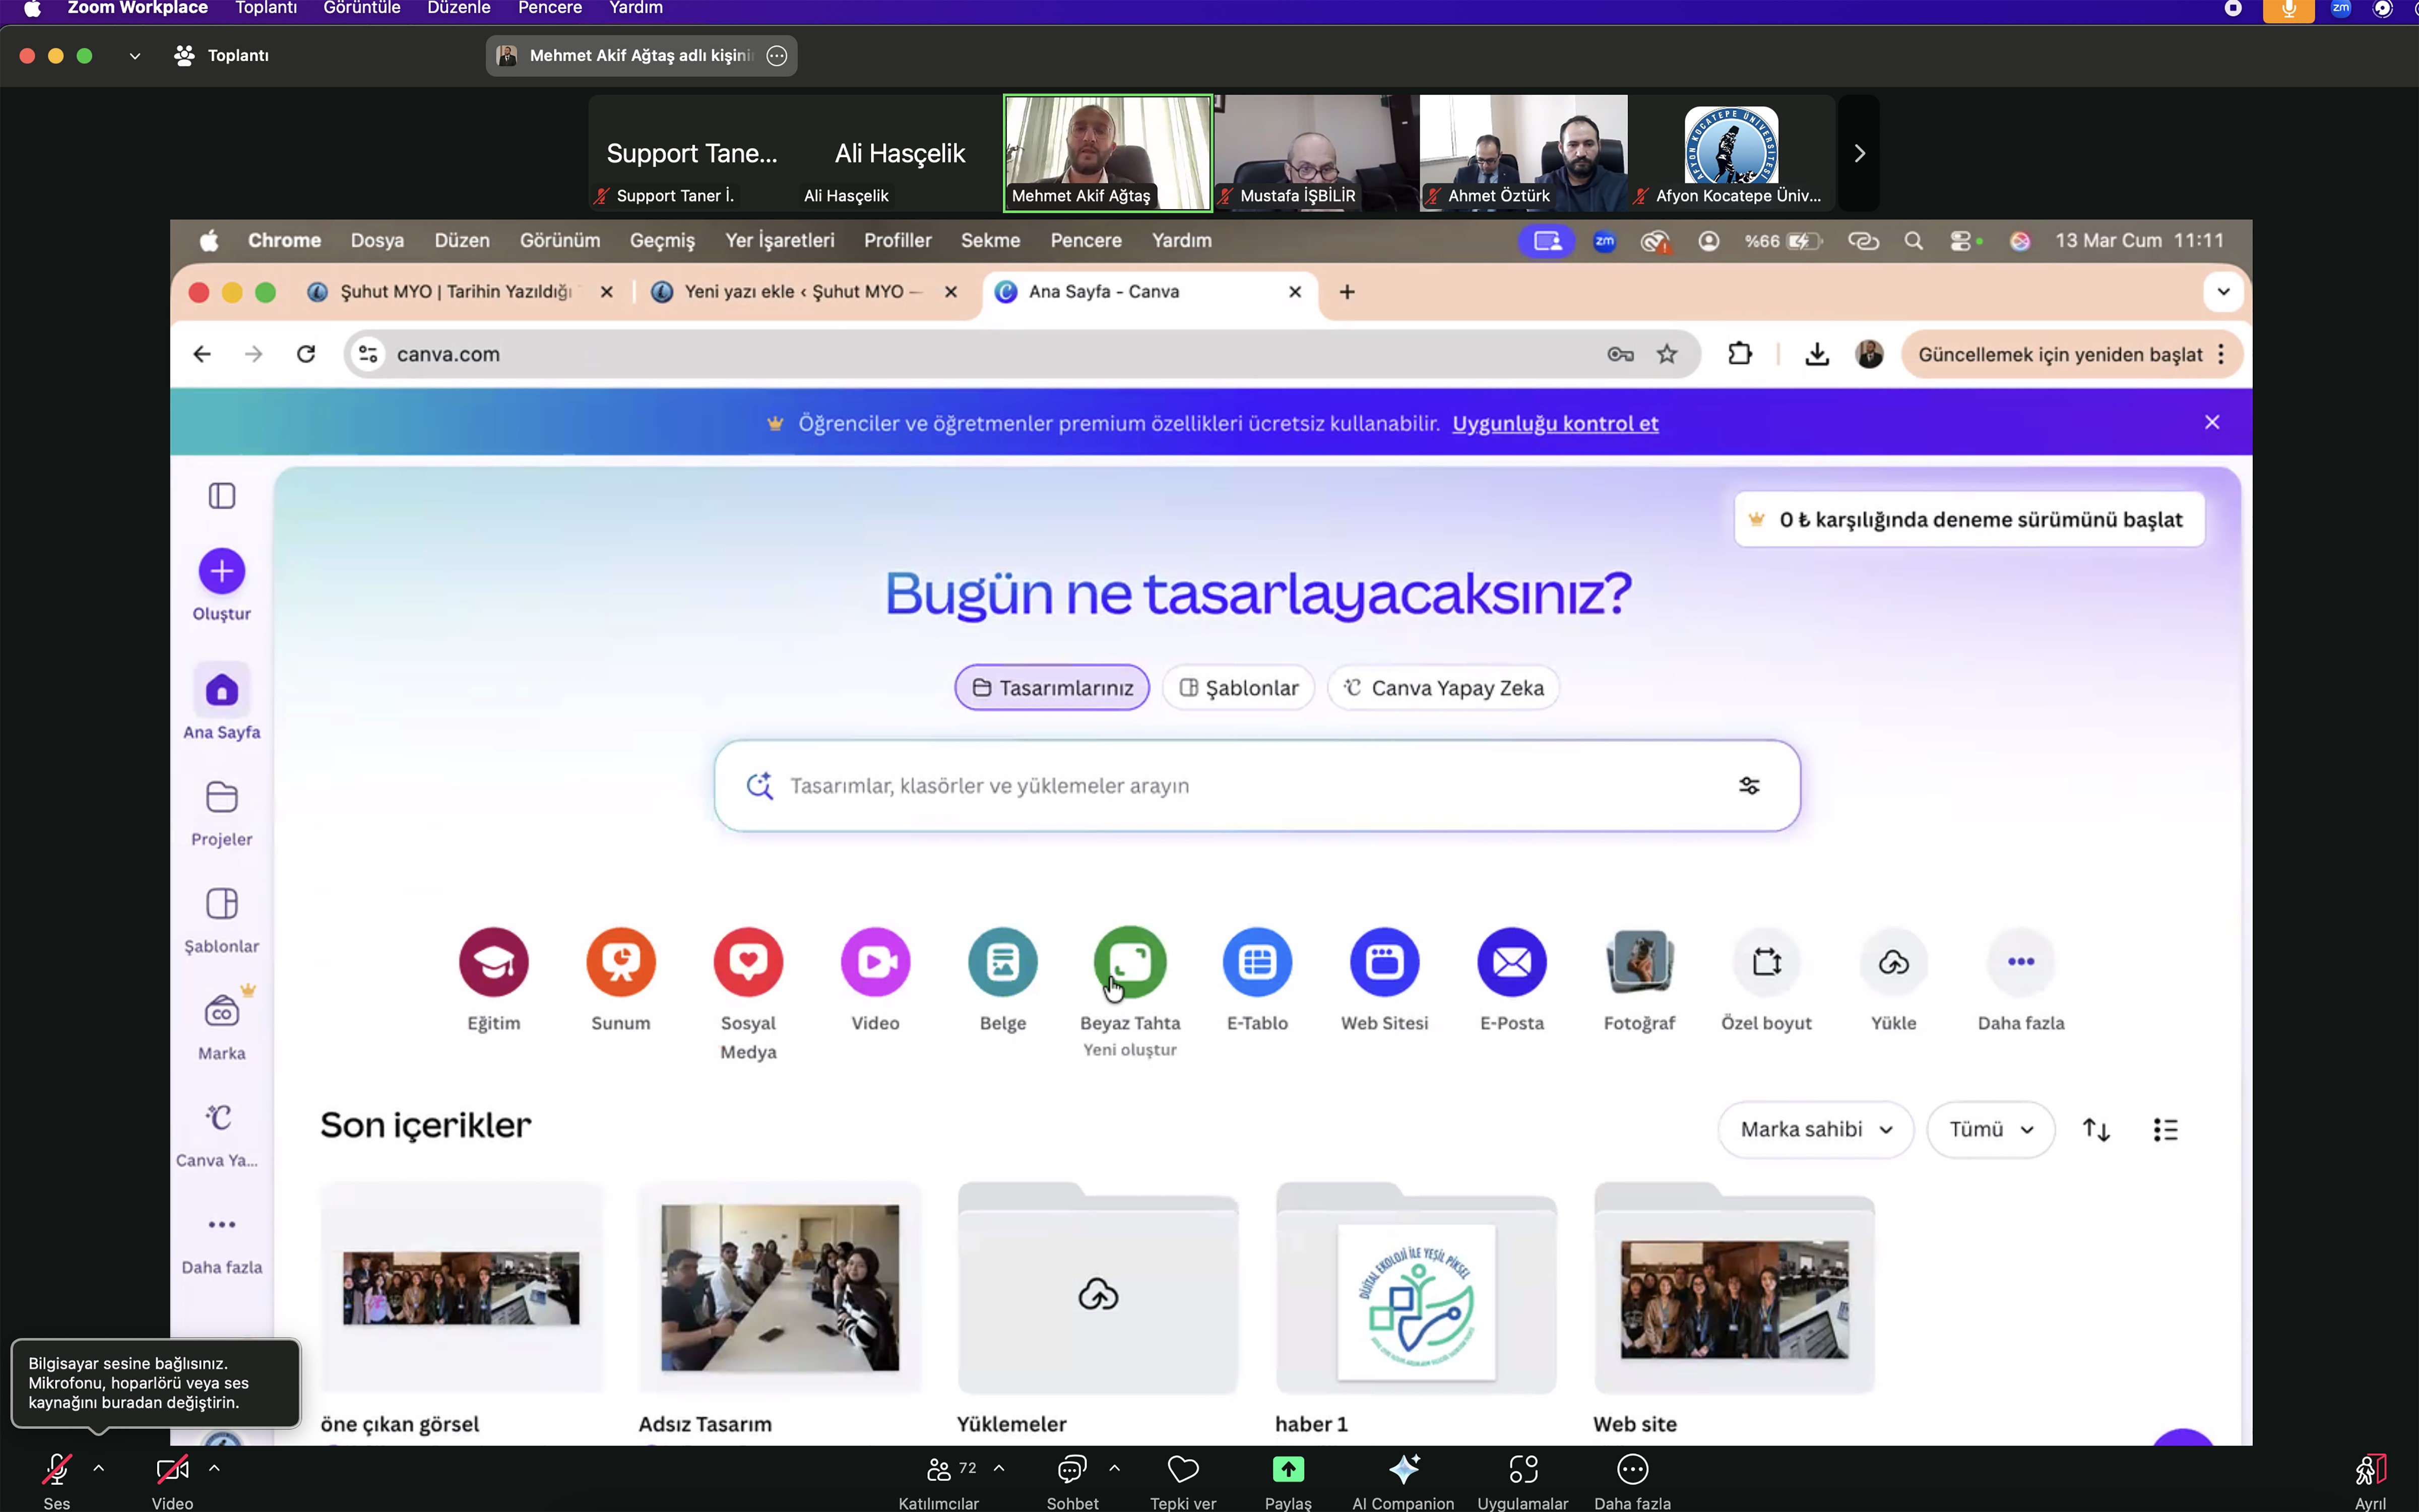Viewport: 2419px width, 1512px height.
Task: Expand audio options arrow beside Ses
Action: [98, 1468]
